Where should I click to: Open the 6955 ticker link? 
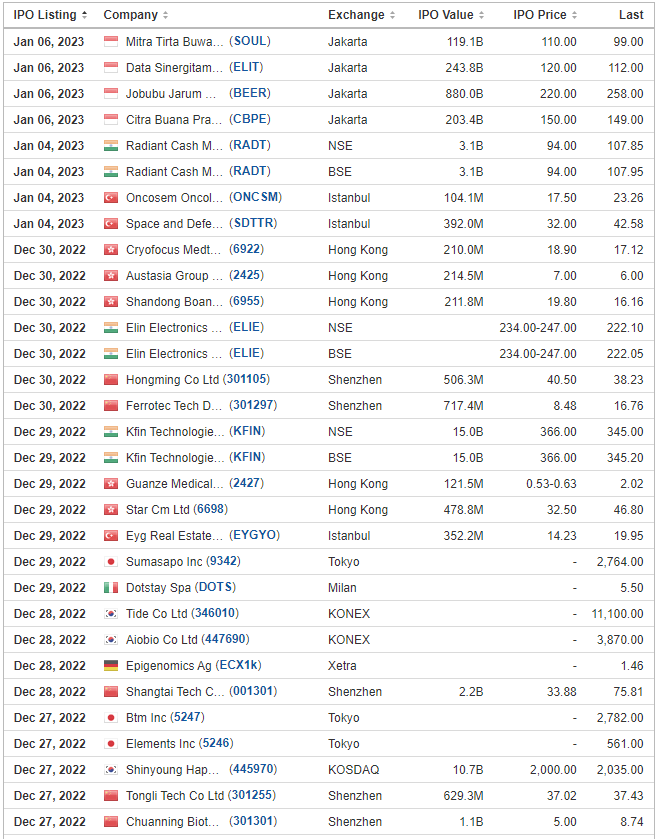click(247, 301)
